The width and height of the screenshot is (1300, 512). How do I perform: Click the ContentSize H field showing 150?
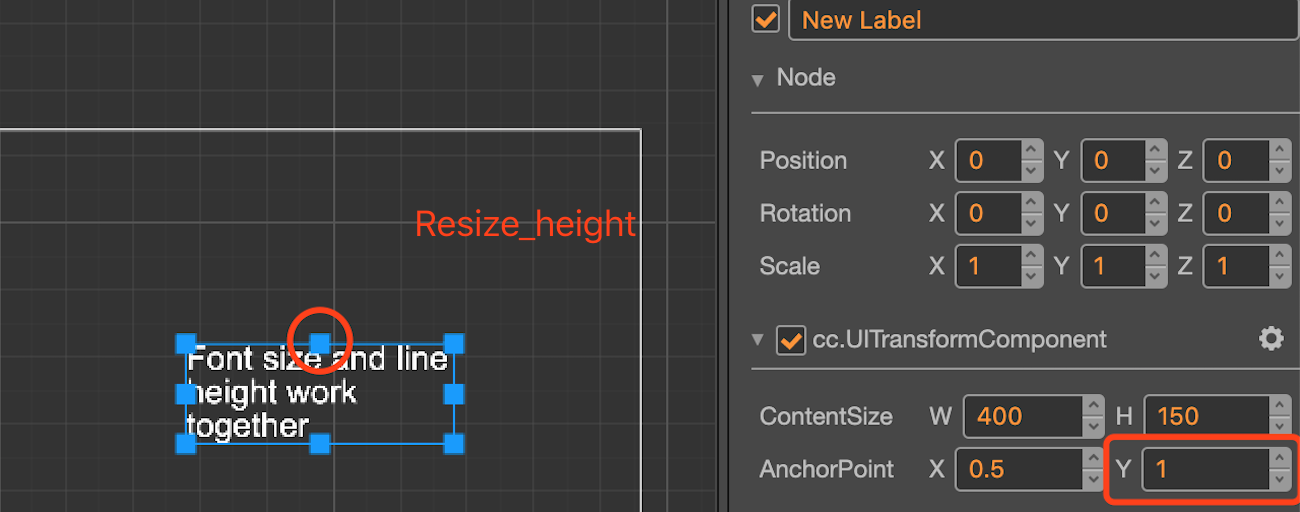1207,416
